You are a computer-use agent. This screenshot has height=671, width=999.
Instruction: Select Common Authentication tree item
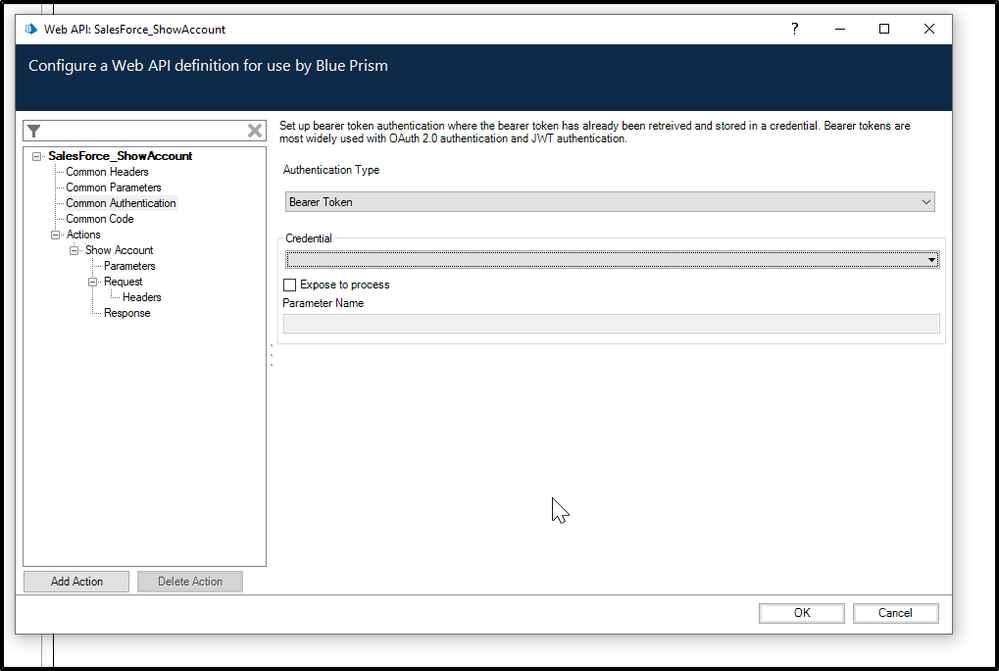121,203
